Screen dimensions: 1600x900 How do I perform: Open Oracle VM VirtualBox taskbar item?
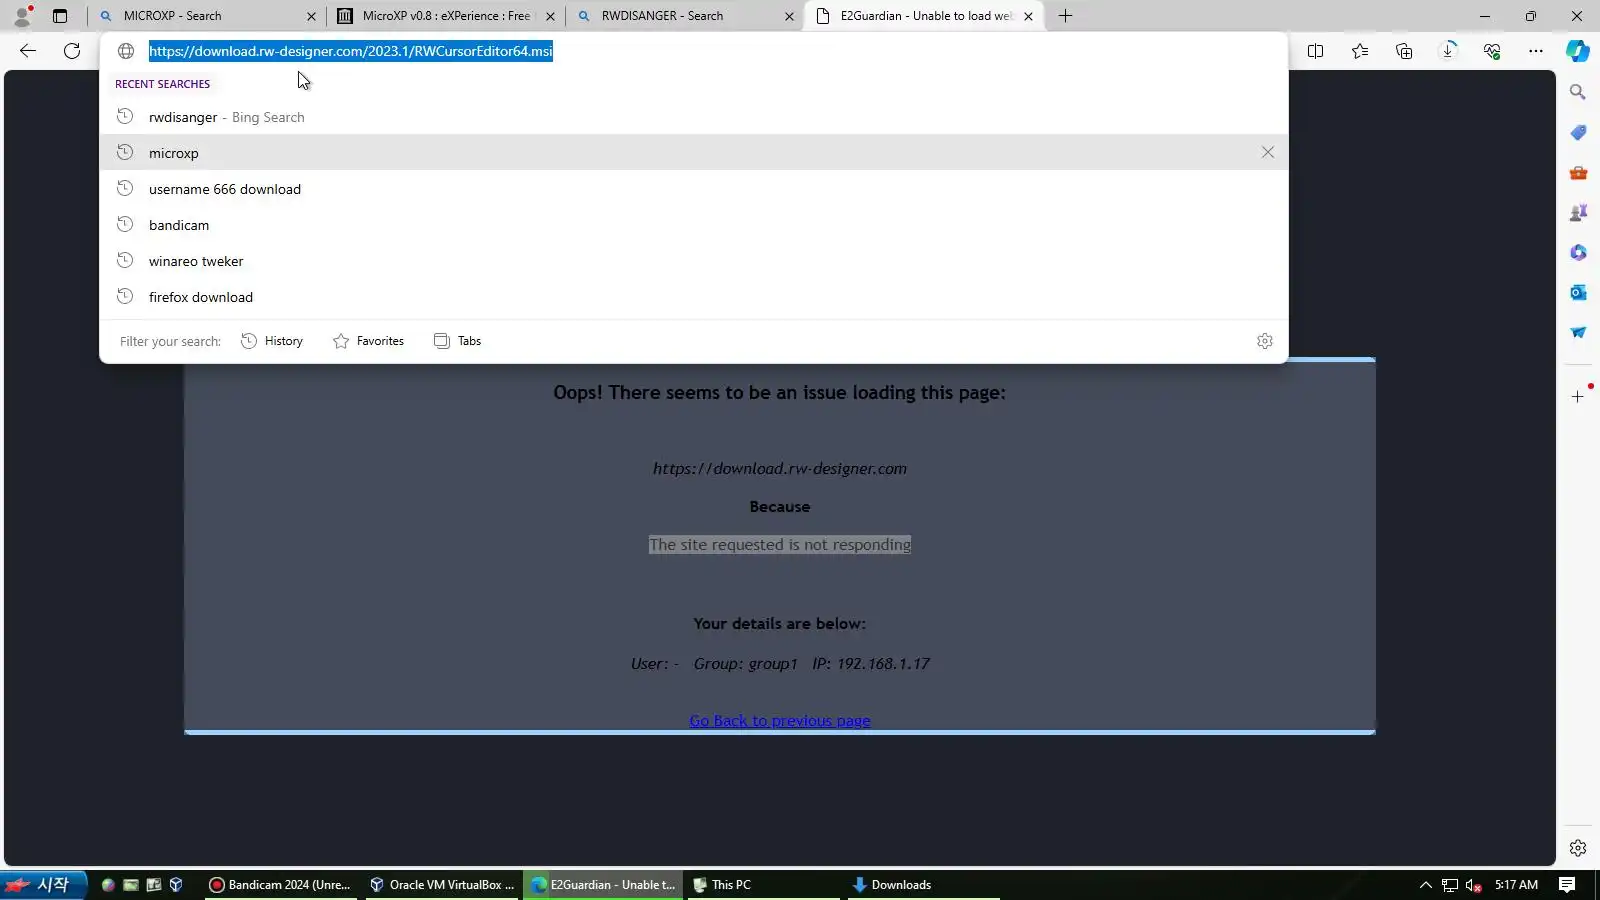click(x=442, y=885)
